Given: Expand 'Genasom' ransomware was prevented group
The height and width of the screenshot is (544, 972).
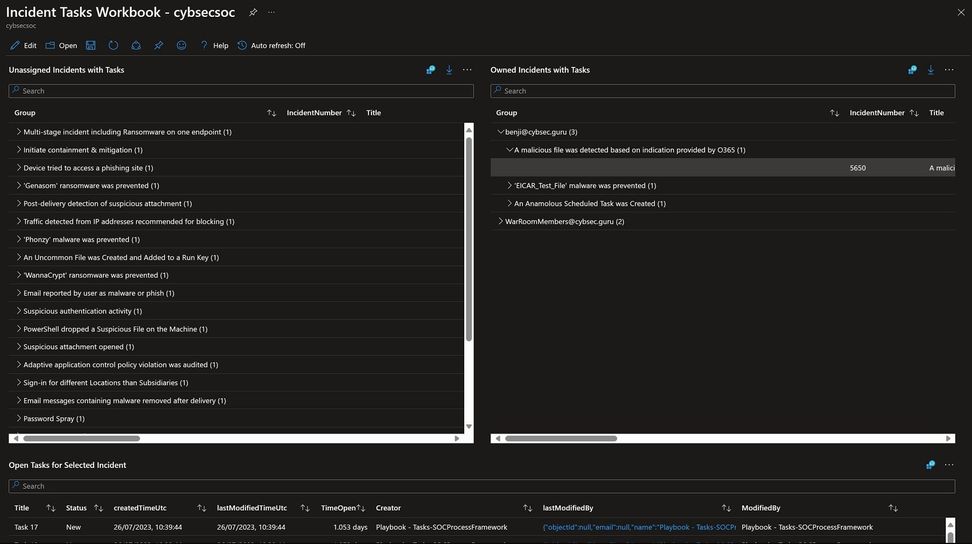Looking at the screenshot, I should point(19,185).
